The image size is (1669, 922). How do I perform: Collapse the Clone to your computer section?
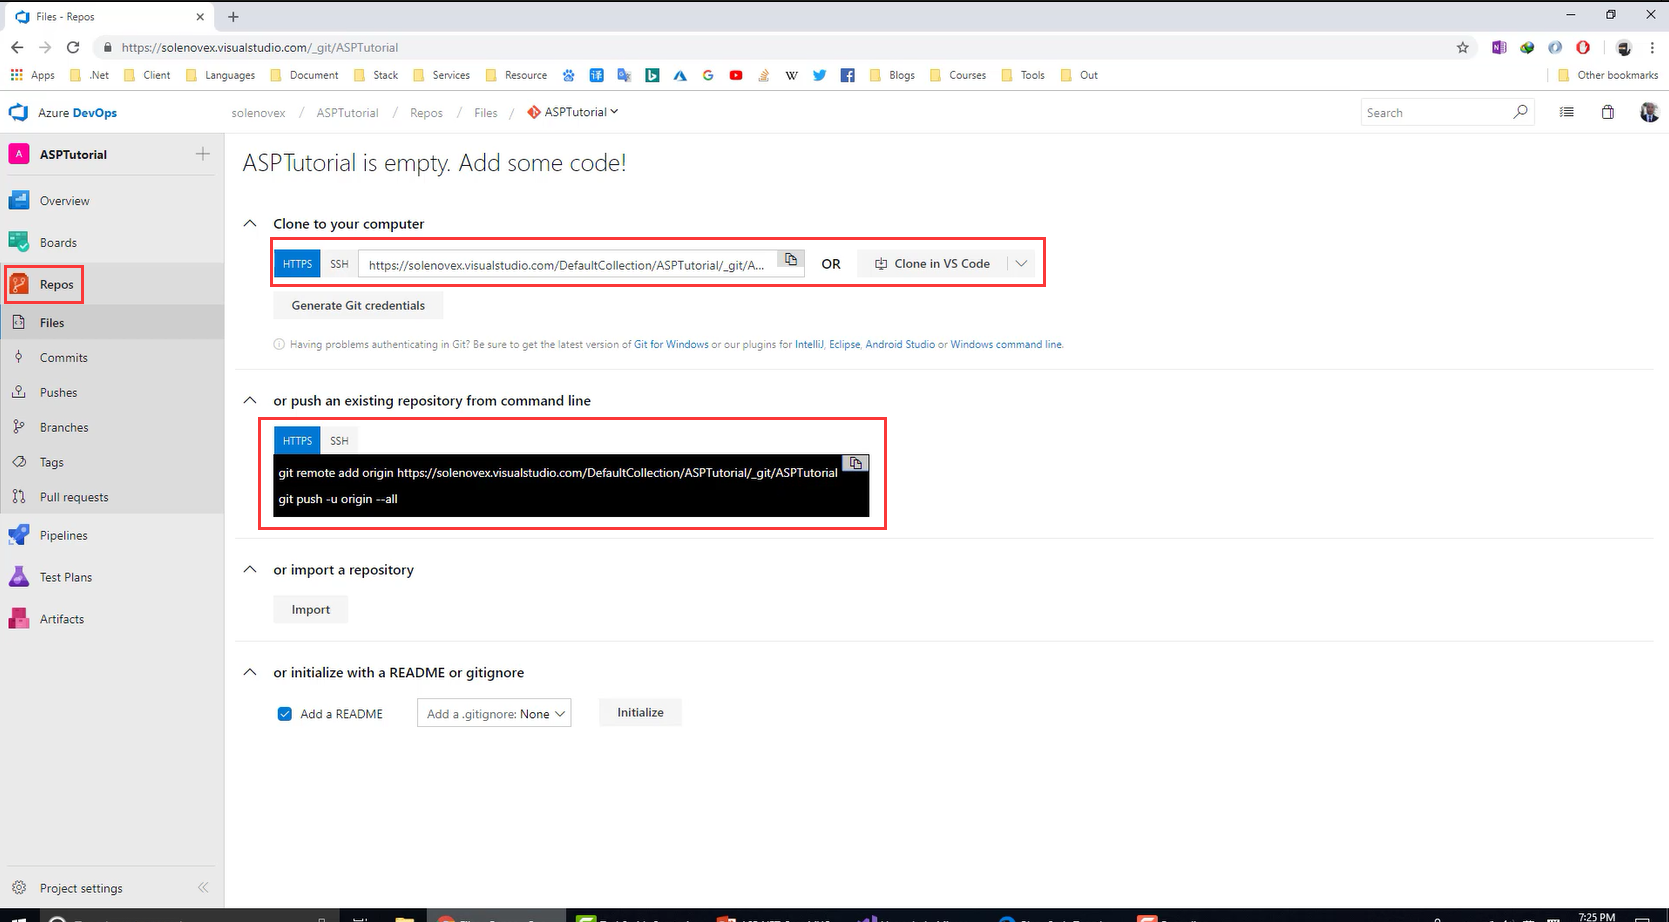(x=250, y=223)
